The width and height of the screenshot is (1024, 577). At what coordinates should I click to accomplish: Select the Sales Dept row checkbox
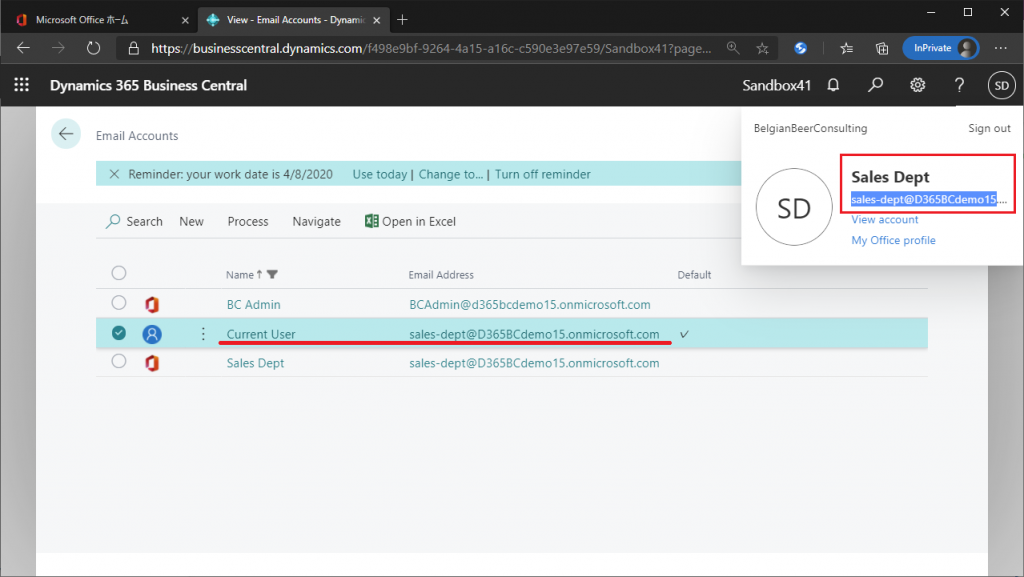coord(119,361)
